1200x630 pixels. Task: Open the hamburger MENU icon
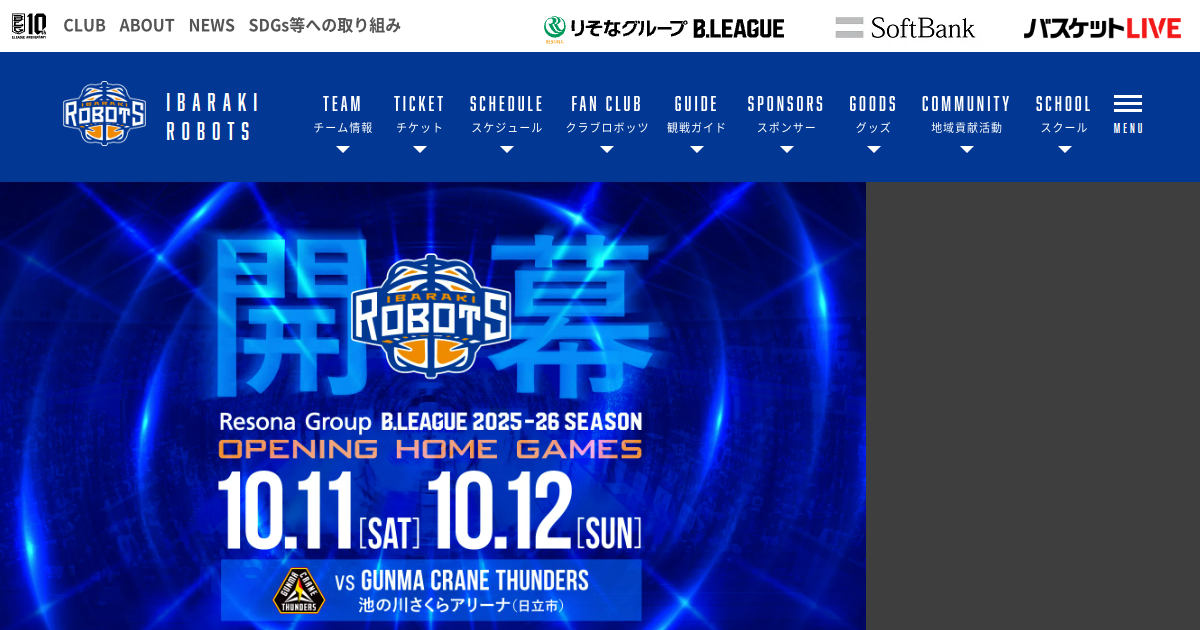pos(1128,114)
